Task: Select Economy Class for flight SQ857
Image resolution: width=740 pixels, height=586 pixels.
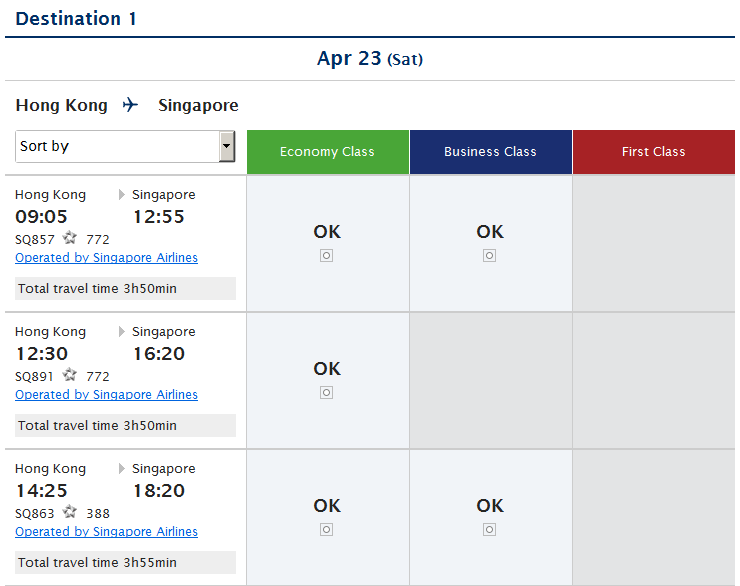Action: [x=326, y=255]
